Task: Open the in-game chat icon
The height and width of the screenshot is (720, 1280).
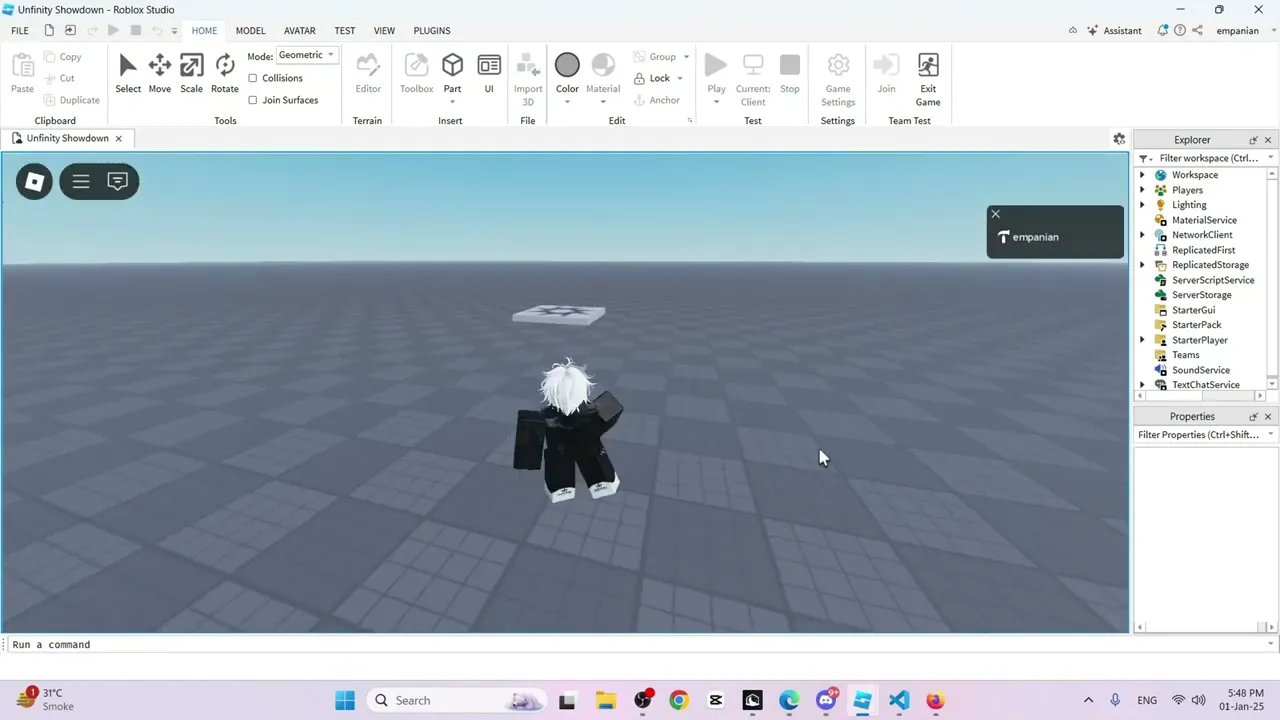Action: click(118, 181)
